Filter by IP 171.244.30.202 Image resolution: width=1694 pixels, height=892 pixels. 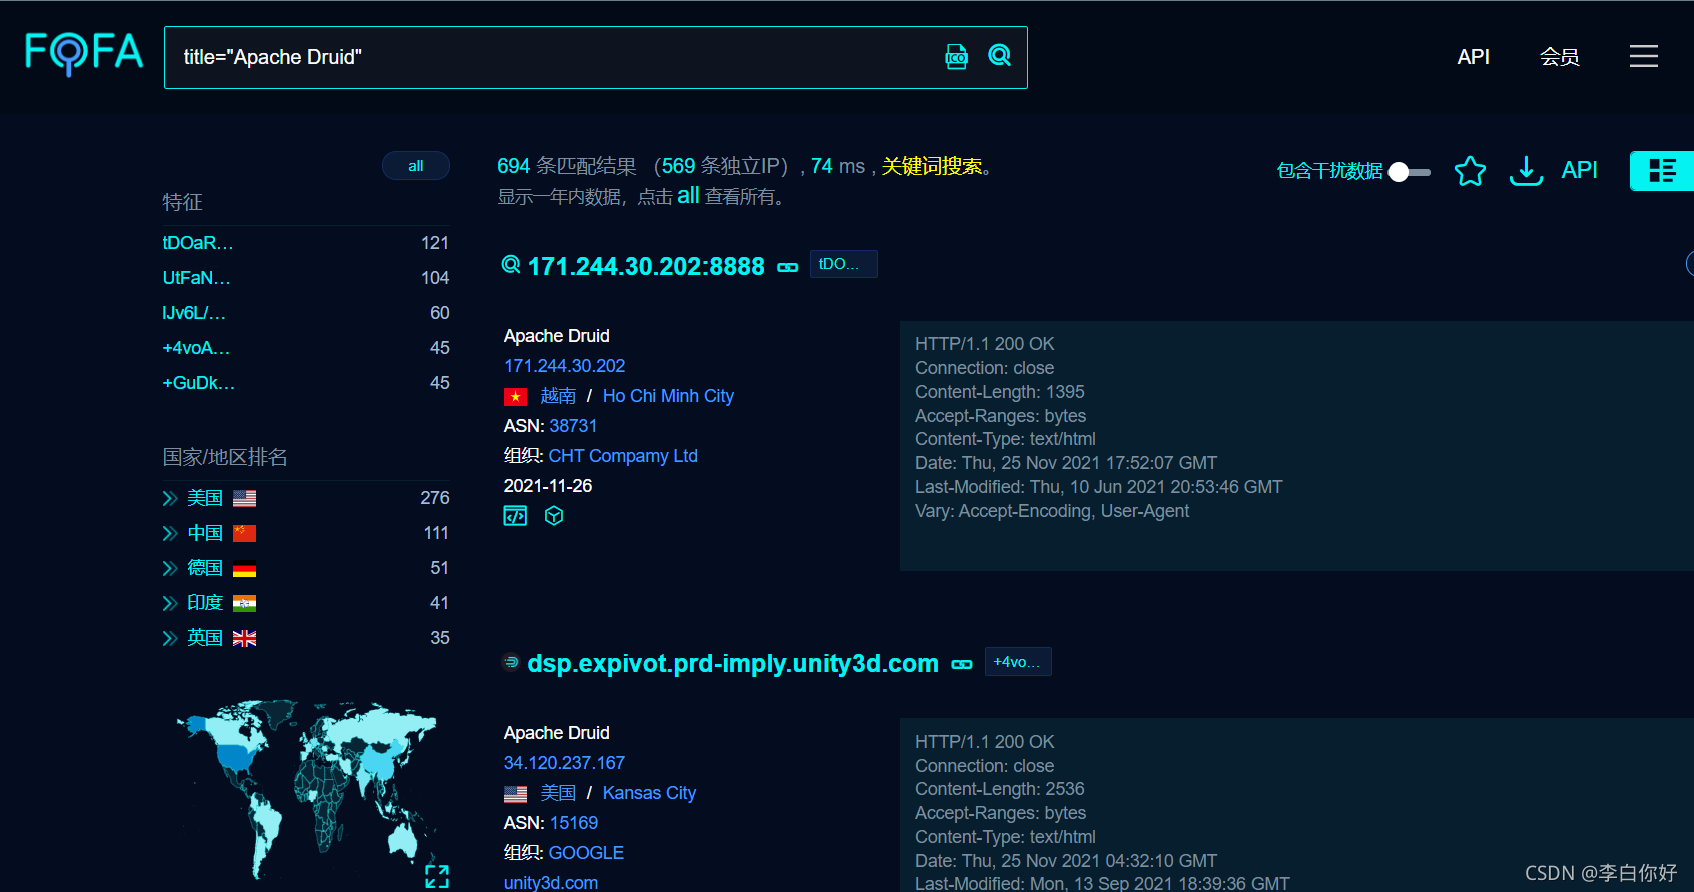[564, 366]
